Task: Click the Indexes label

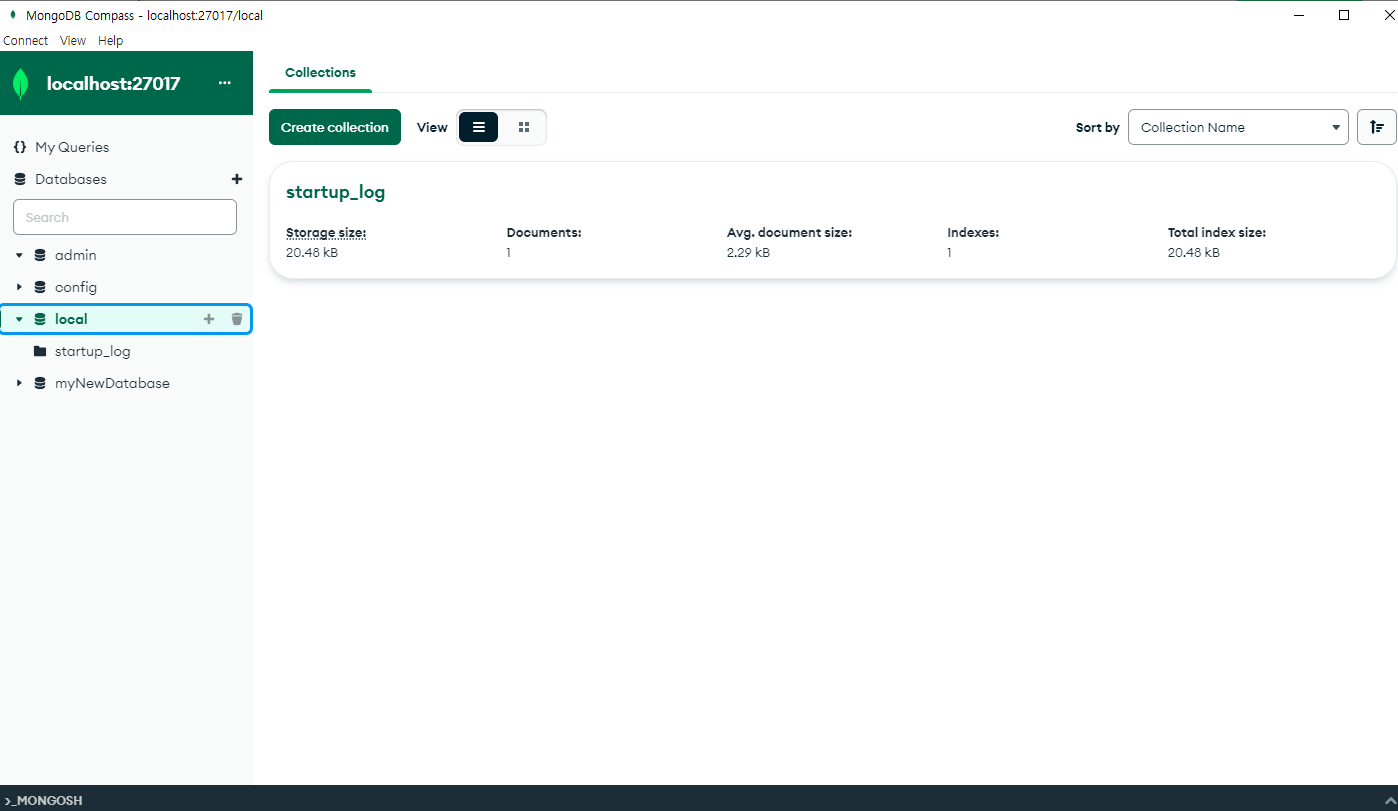Action: tap(973, 232)
